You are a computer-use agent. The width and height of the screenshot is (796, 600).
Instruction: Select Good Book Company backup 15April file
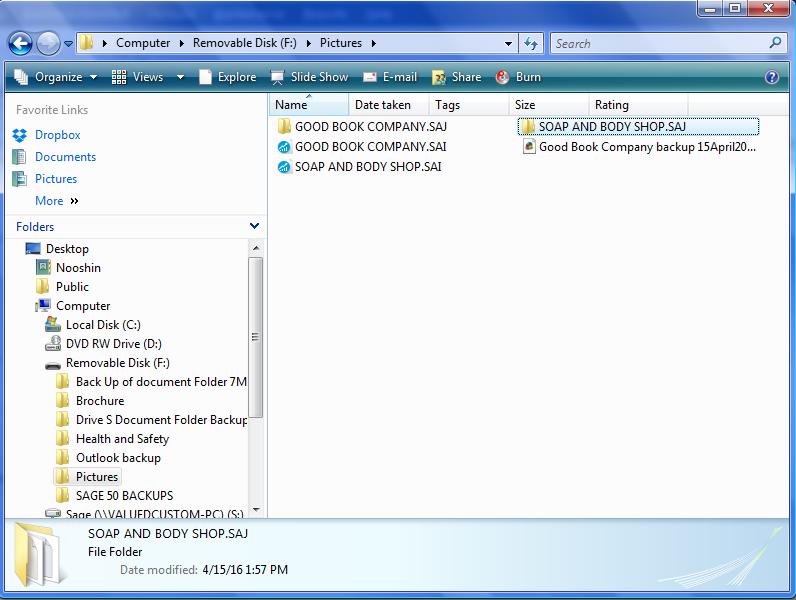tap(639, 147)
